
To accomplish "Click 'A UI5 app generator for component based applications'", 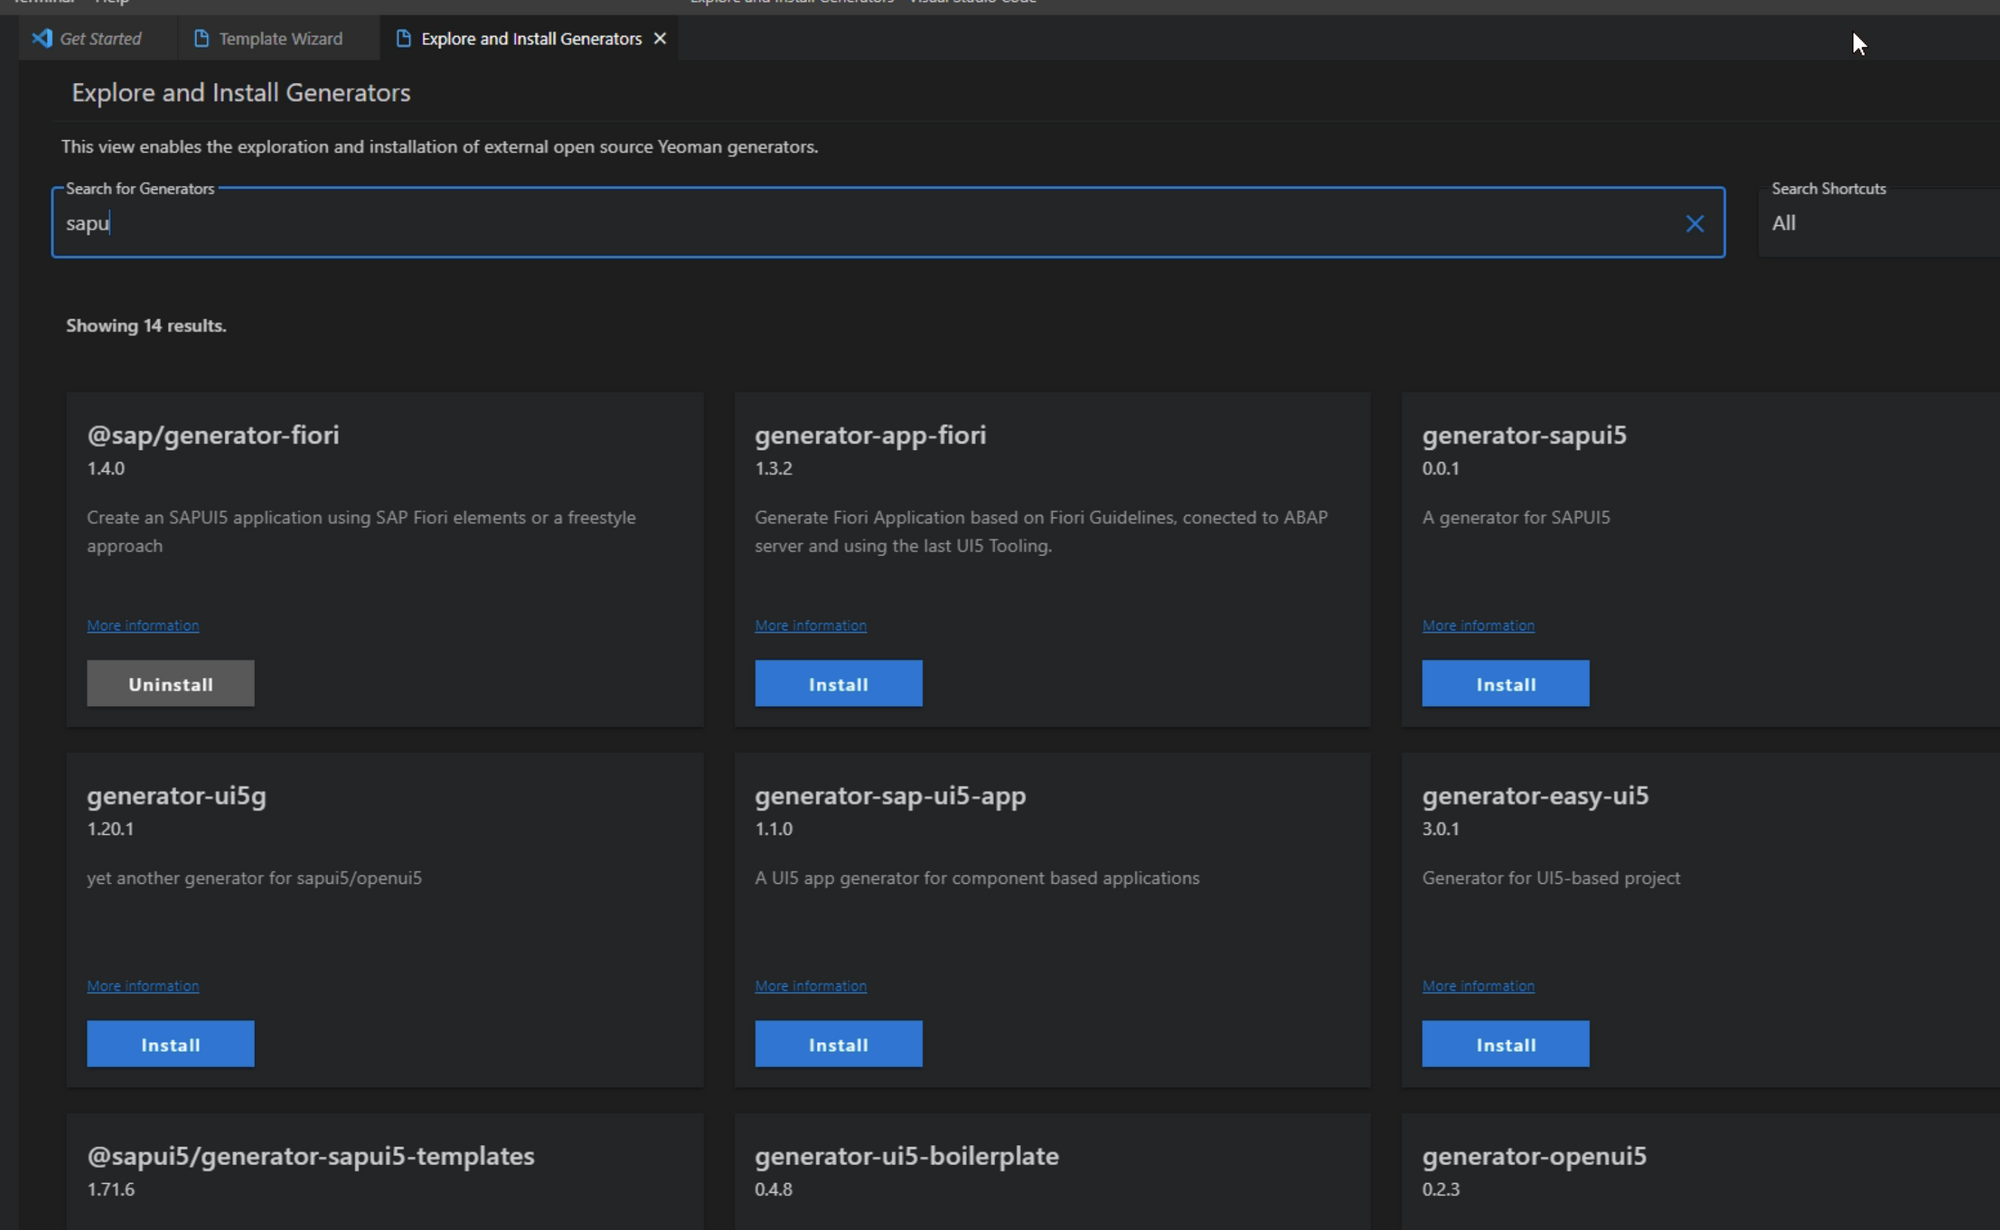I will click(x=977, y=878).
